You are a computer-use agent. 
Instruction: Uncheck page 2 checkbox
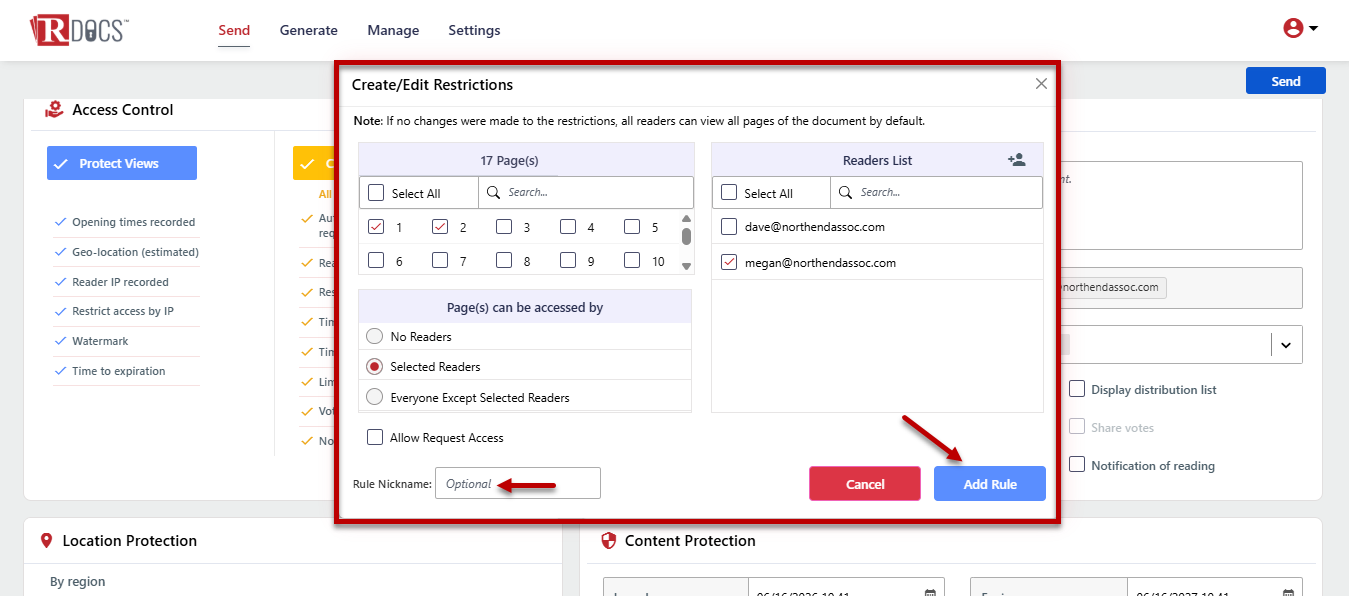click(440, 227)
